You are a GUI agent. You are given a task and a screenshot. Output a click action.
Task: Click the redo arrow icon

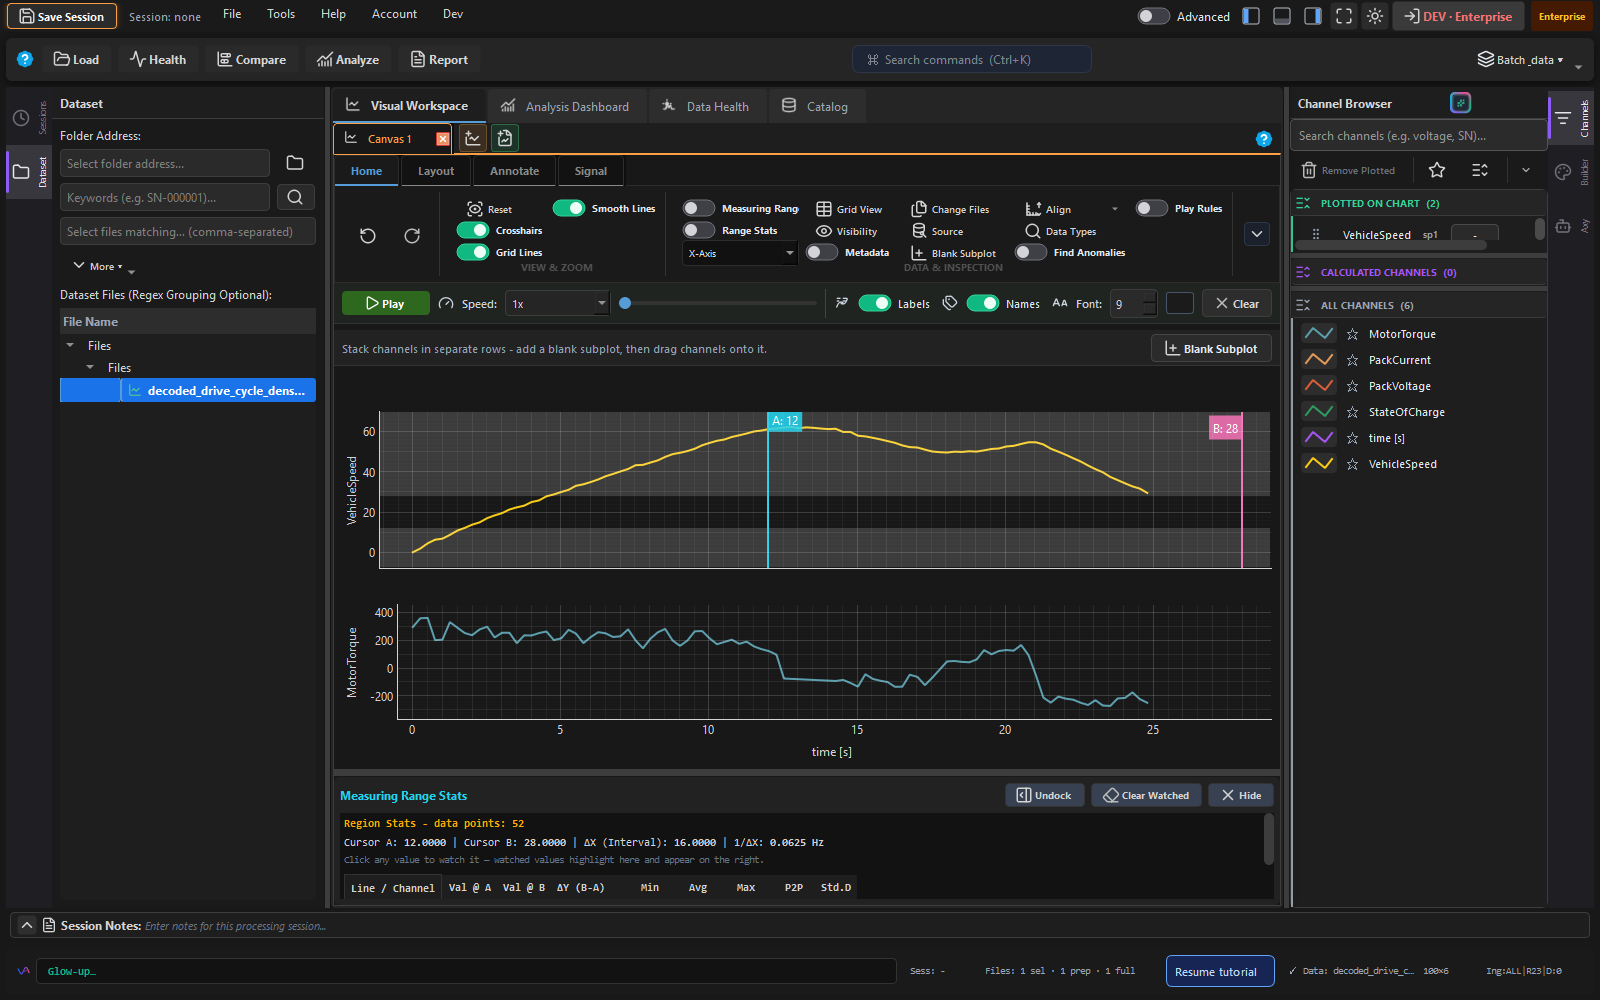[x=412, y=236]
